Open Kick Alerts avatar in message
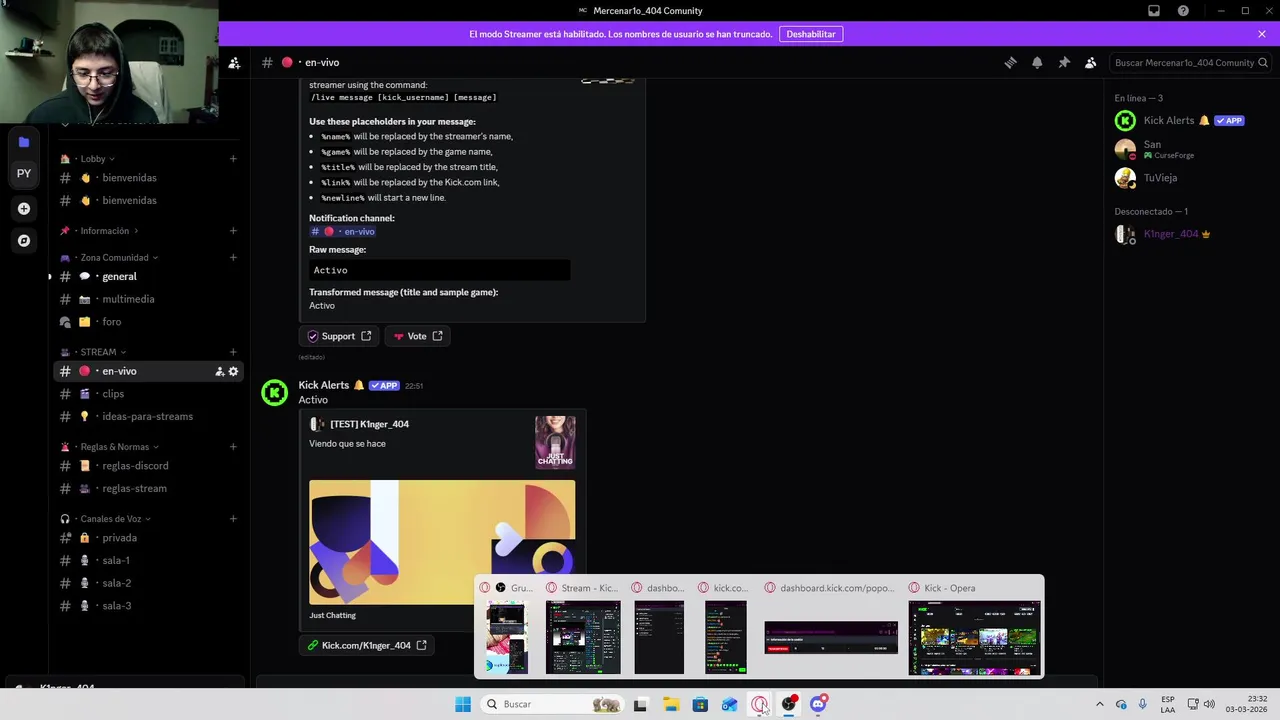1280x720 pixels. (x=274, y=393)
